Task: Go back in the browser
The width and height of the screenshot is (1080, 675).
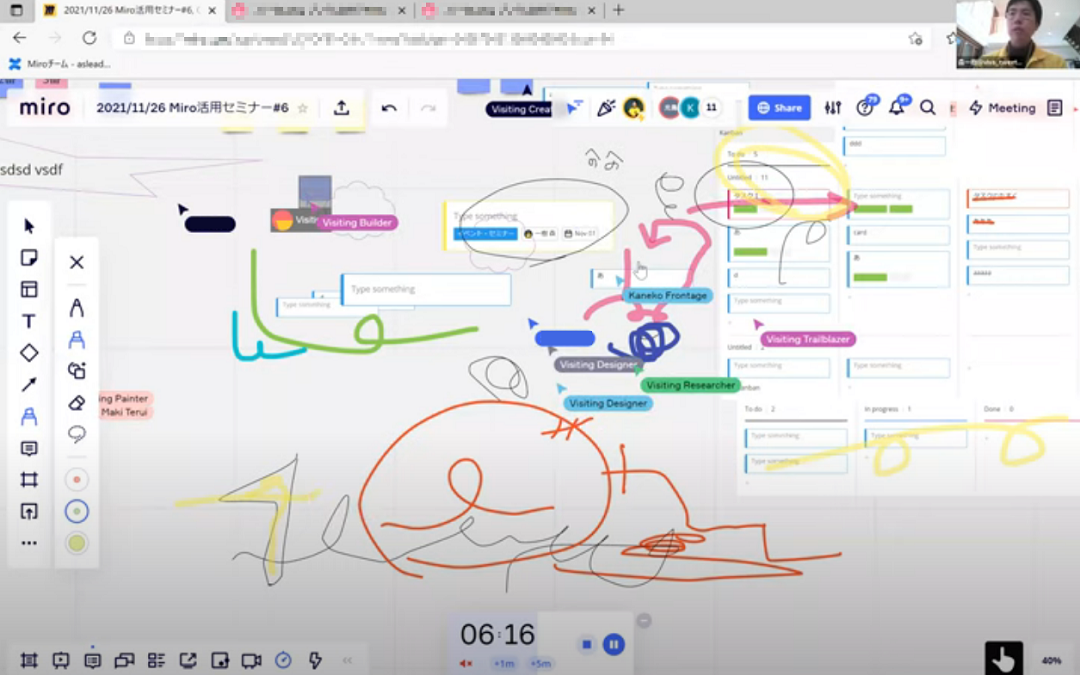Action: point(19,38)
